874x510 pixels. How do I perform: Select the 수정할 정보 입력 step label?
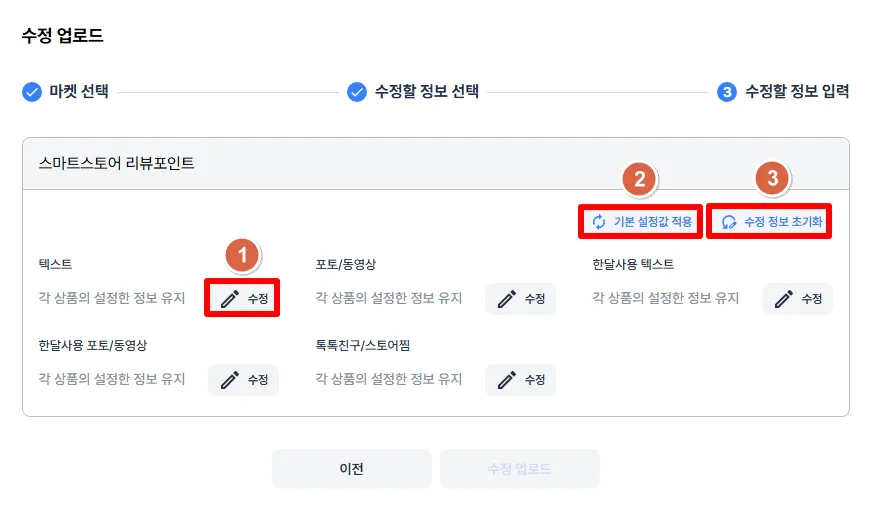(797, 92)
